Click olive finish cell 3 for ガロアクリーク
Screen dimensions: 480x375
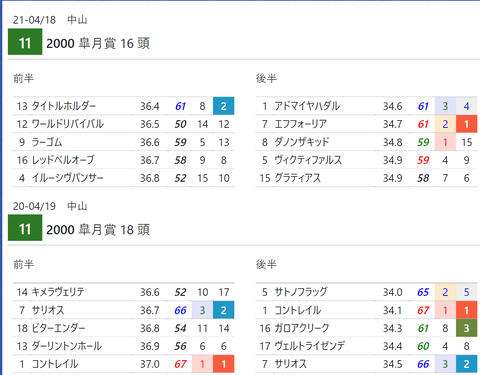tap(466, 328)
